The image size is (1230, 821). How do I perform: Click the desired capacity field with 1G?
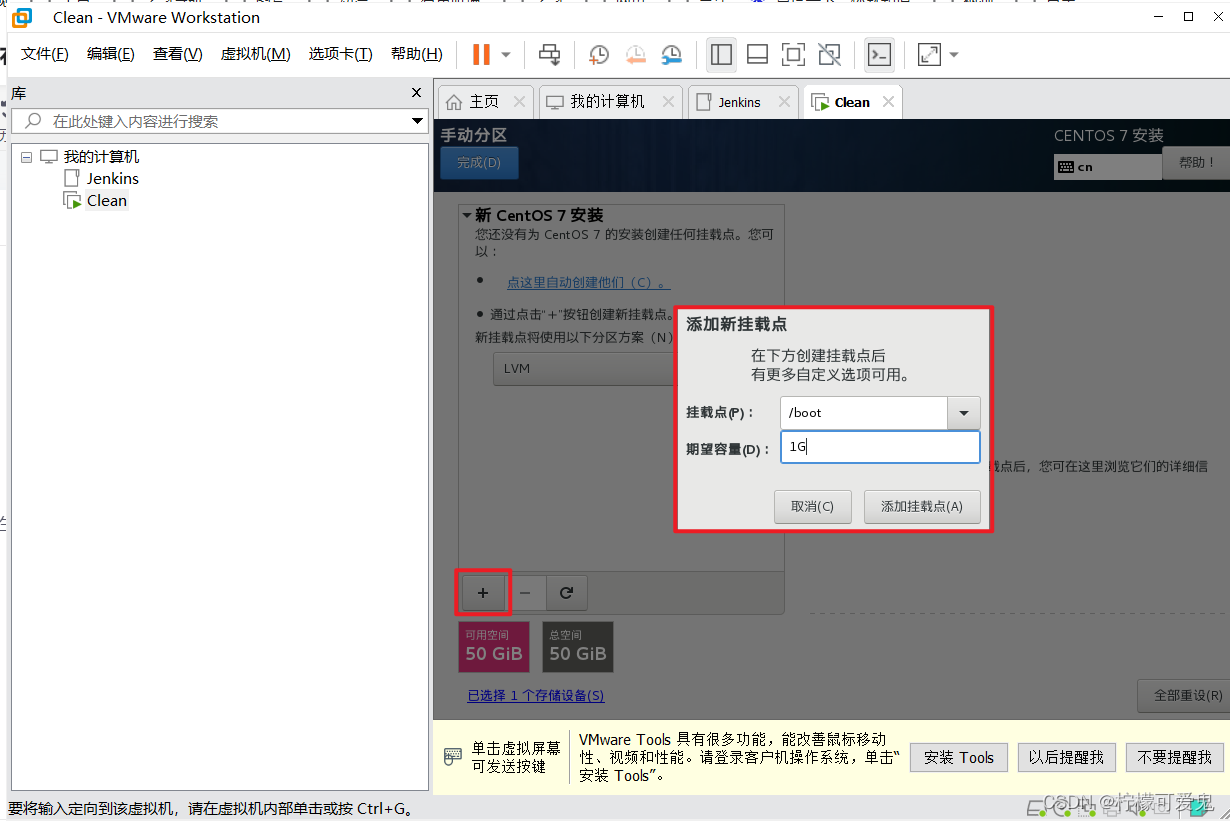[x=880, y=447]
